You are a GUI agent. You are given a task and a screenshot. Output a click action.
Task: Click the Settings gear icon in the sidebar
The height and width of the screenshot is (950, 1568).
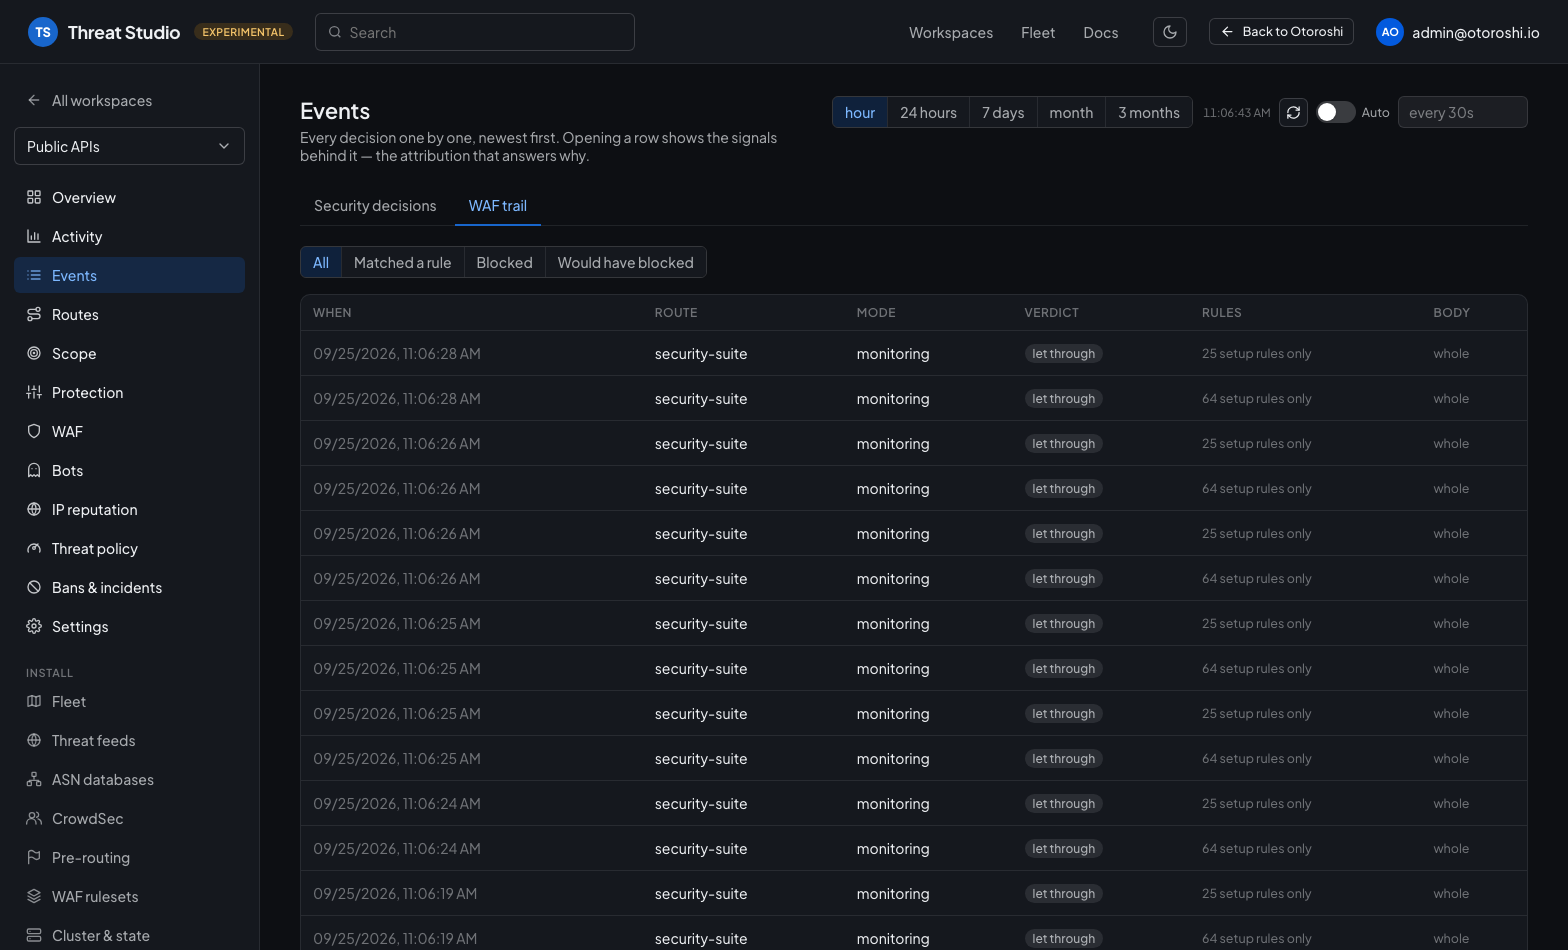point(34,626)
